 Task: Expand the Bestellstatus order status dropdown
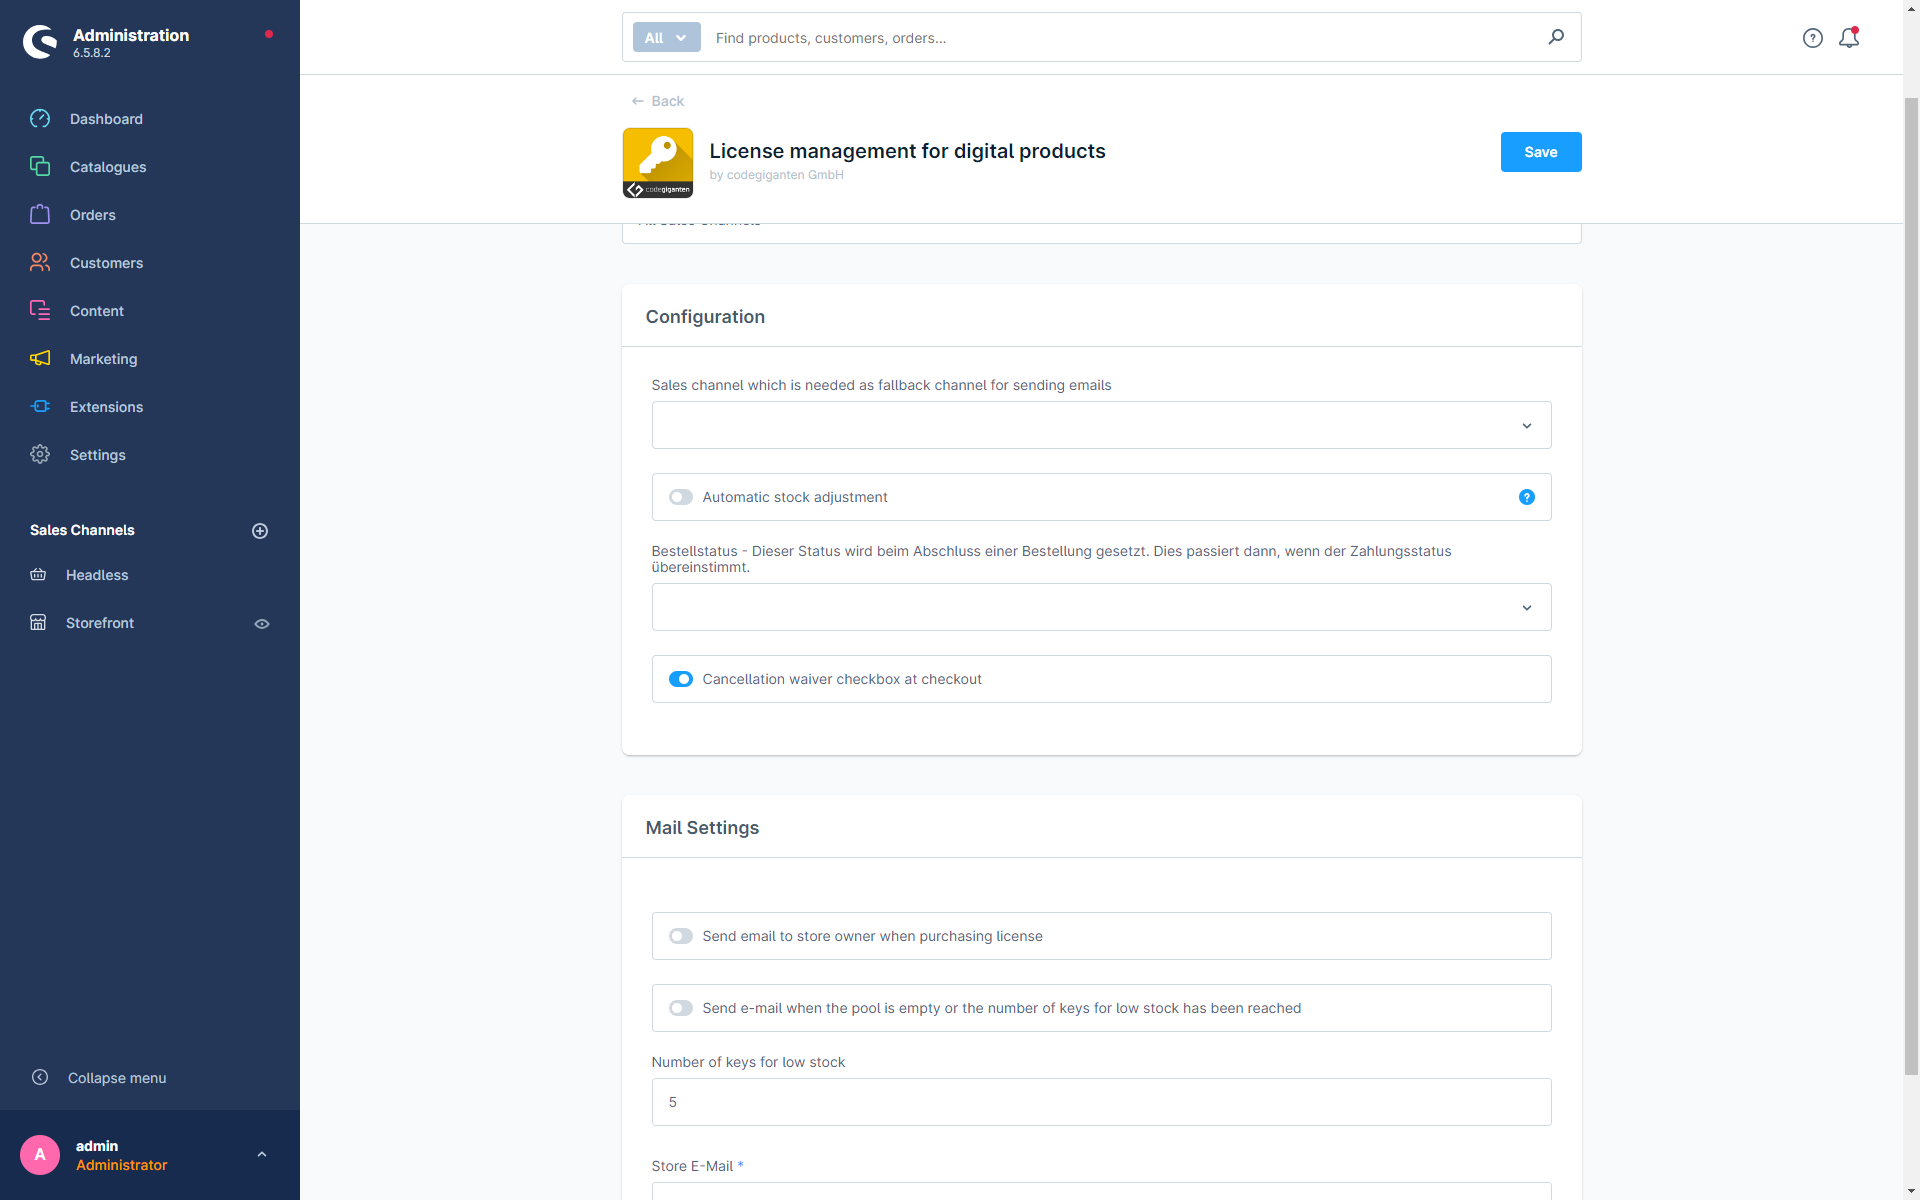1527,608
